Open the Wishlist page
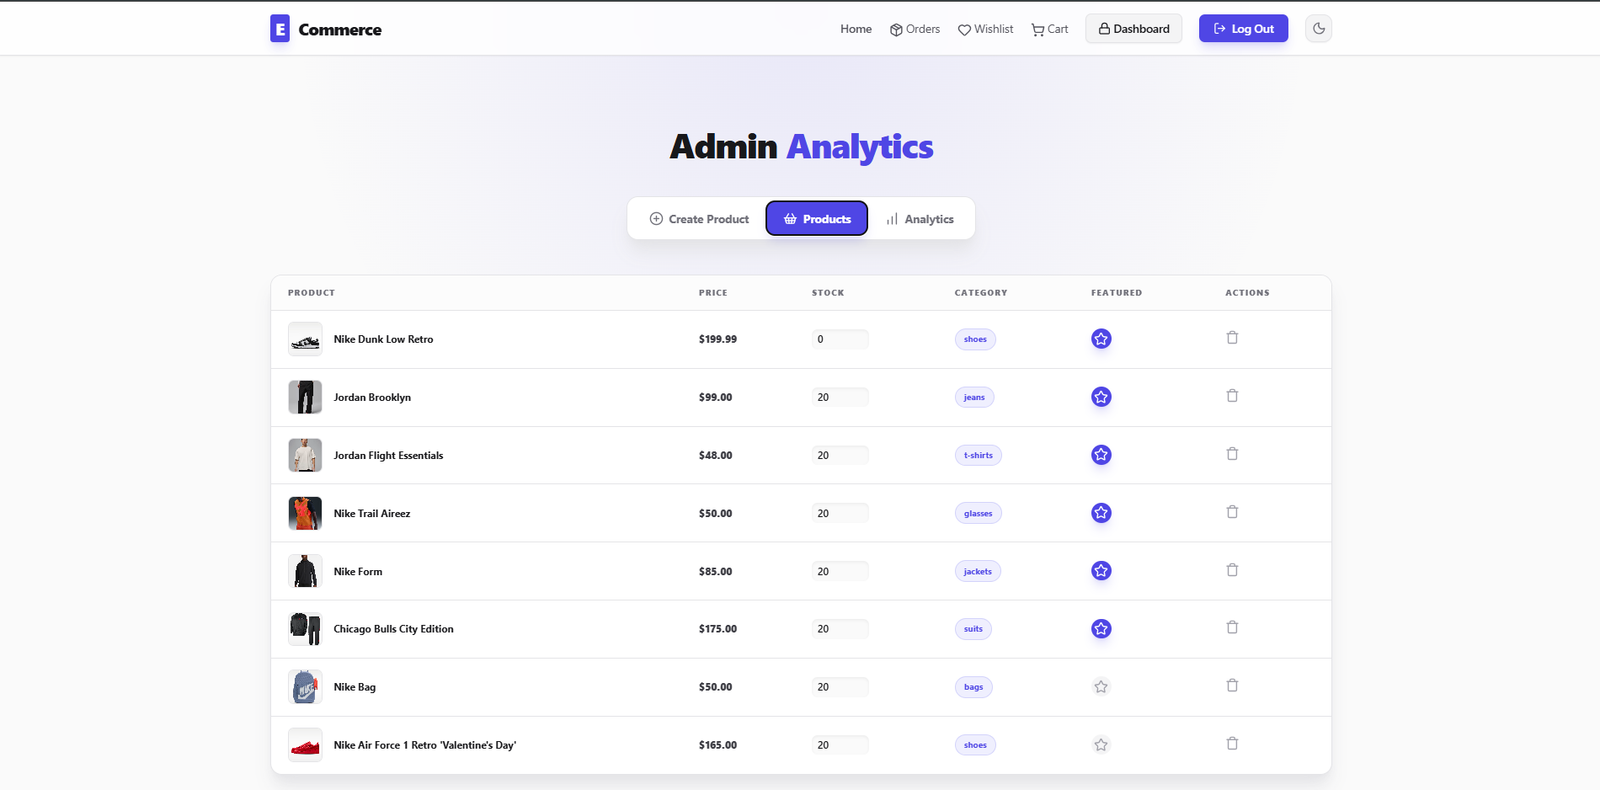The height and width of the screenshot is (790, 1600). pos(985,29)
